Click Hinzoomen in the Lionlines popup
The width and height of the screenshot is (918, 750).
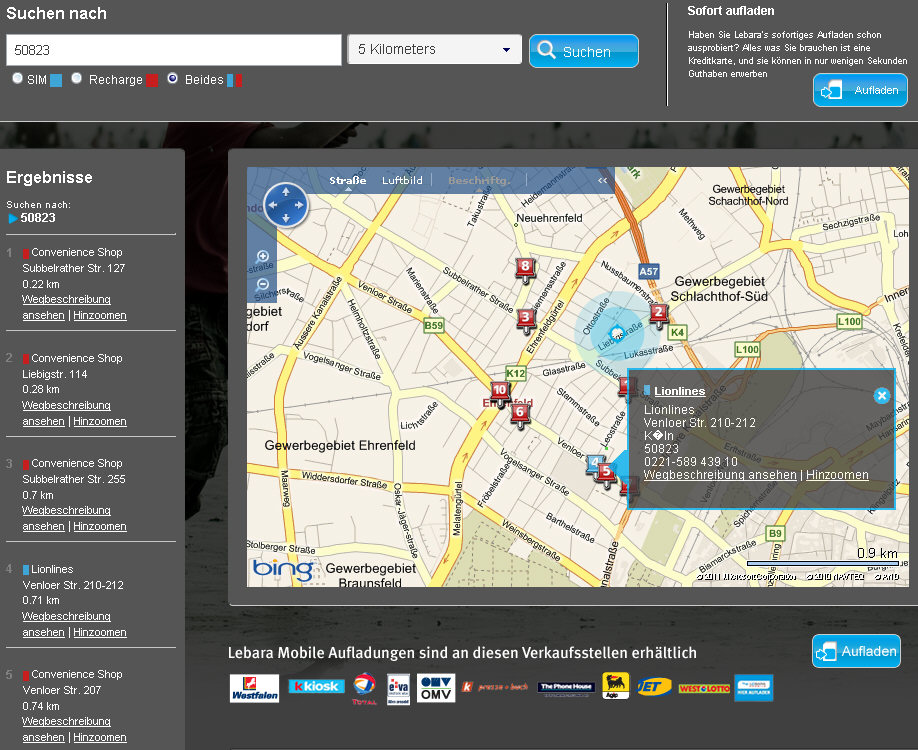(837, 475)
